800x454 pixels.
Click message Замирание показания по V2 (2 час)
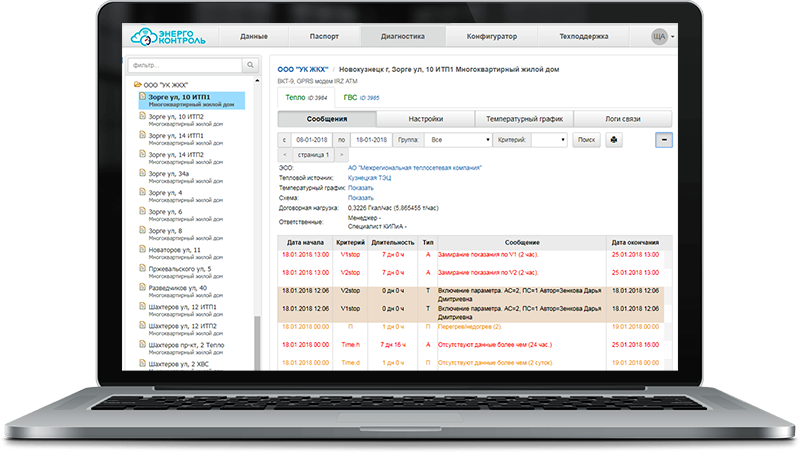click(x=488, y=272)
